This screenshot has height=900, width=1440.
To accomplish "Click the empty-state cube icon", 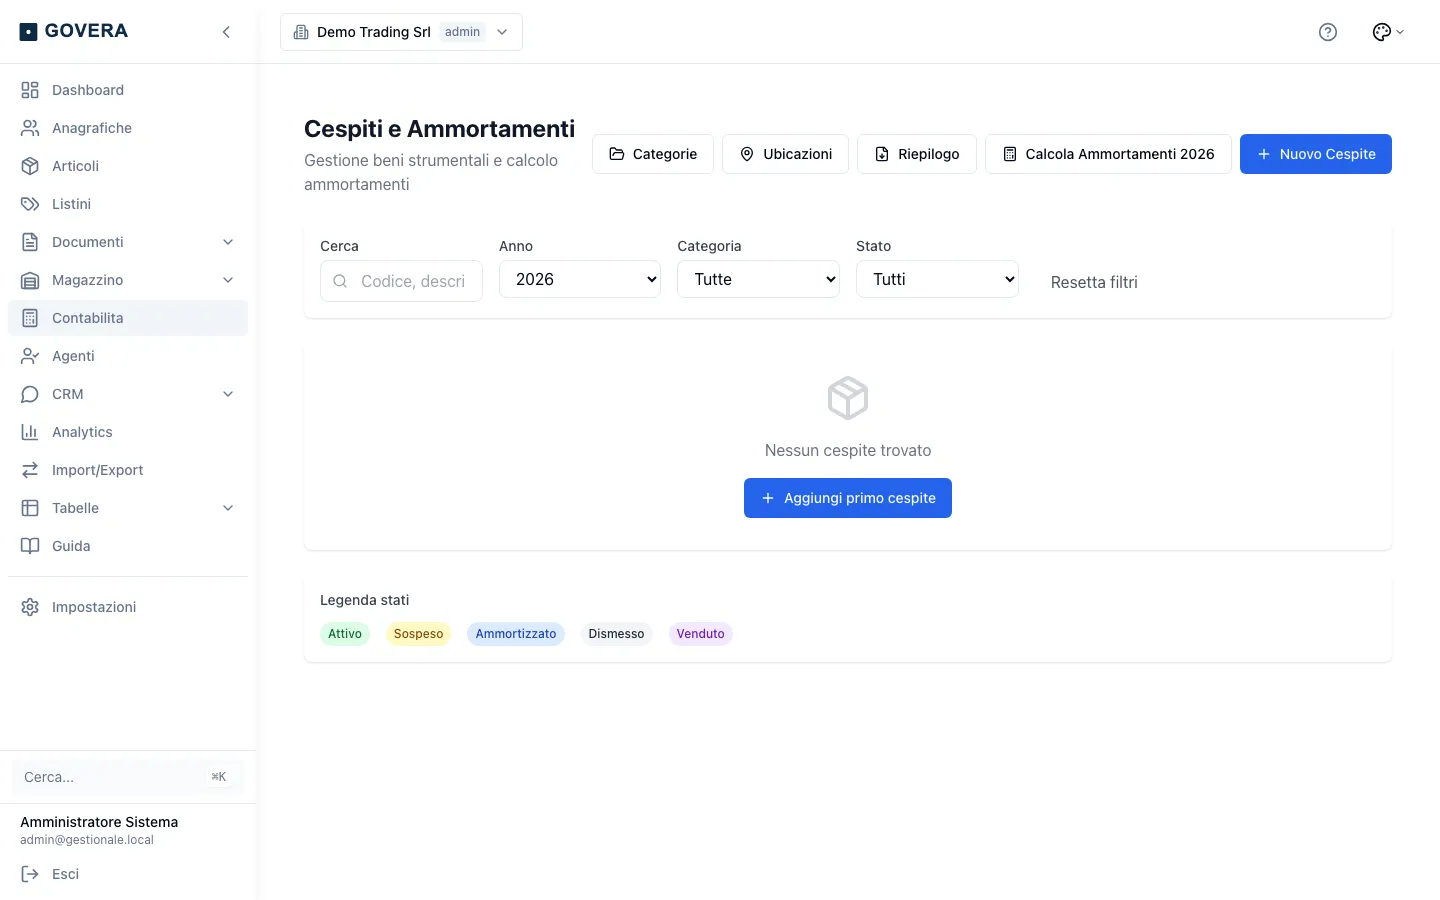I will 848,398.
